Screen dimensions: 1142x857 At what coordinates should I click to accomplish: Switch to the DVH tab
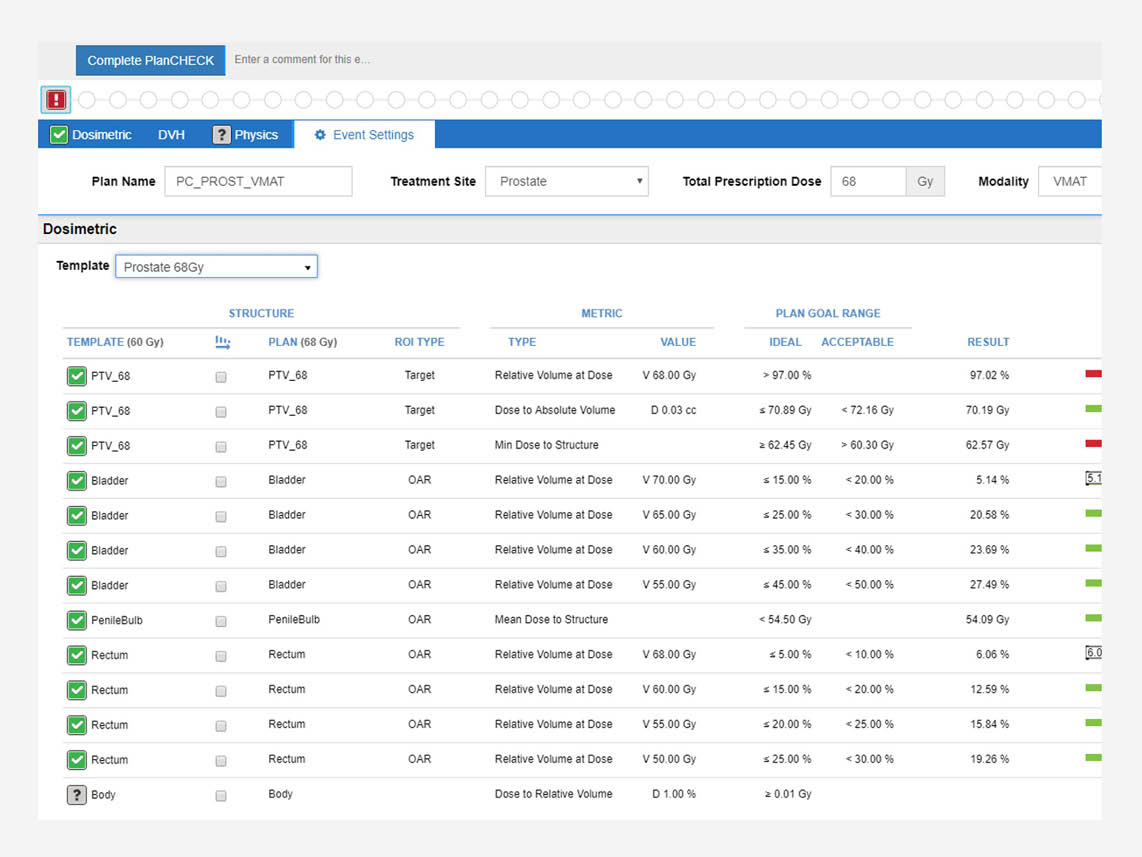click(x=171, y=135)
